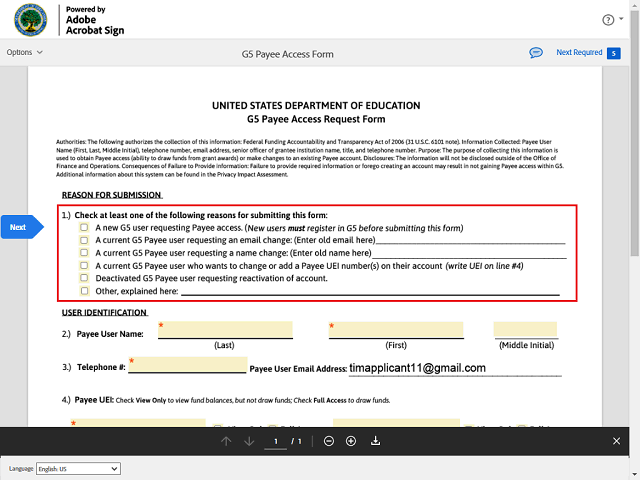Tick the 'Other, explained here' checkbox

[x=84, y=291]
